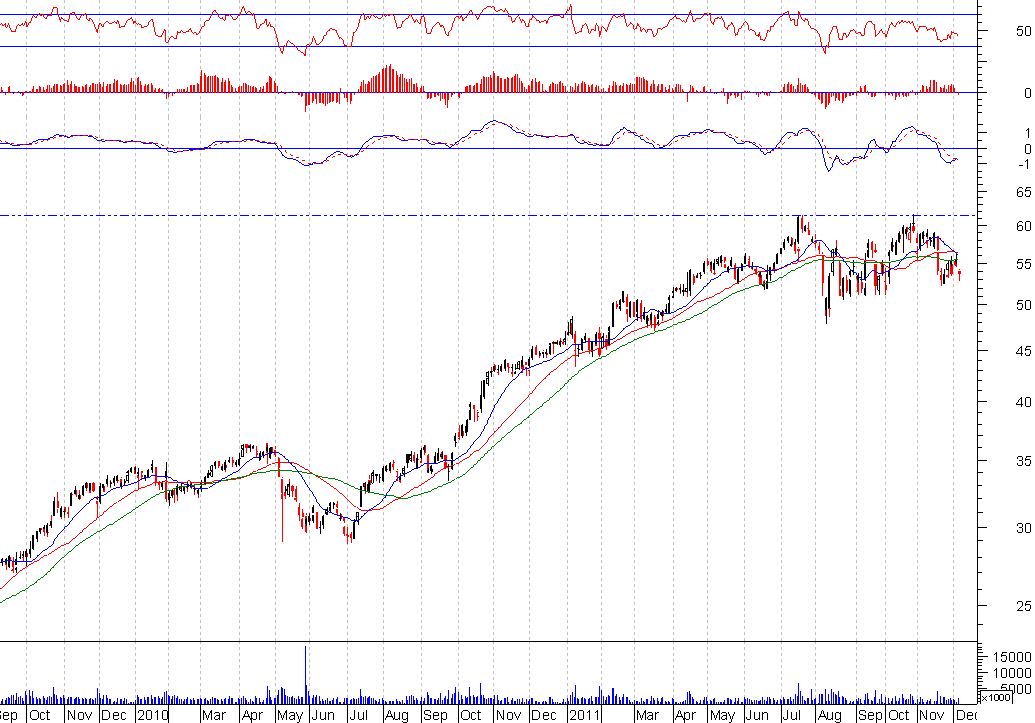Click the Aug label in the 2011 section

(829, 715)
